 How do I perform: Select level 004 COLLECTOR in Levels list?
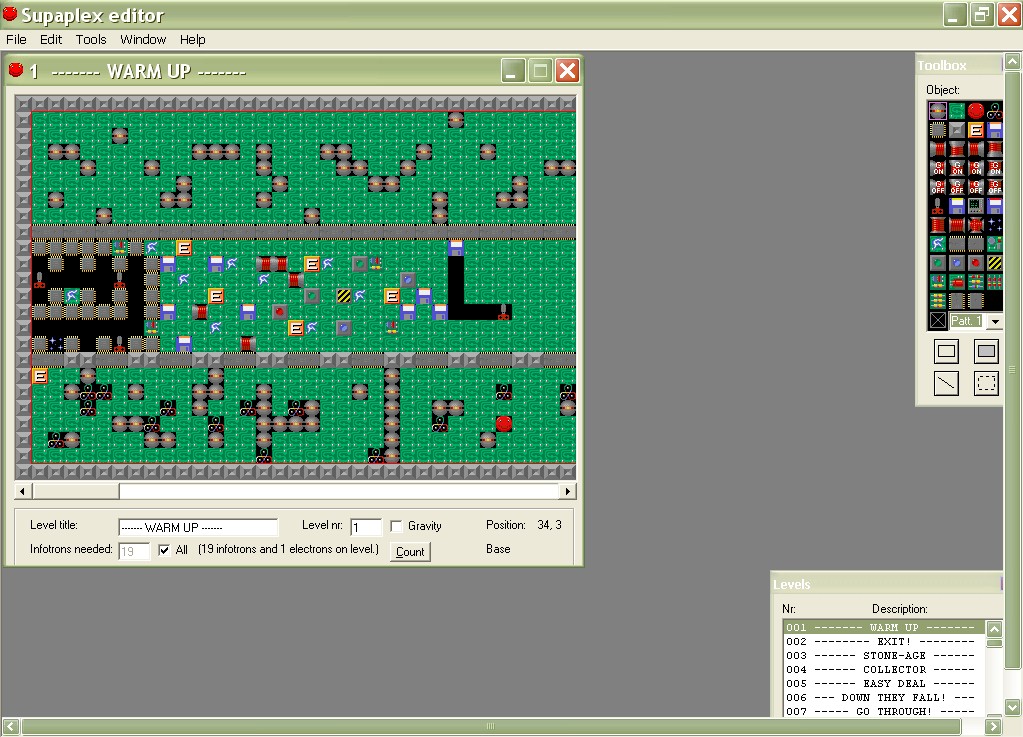(x=883, y=670)
